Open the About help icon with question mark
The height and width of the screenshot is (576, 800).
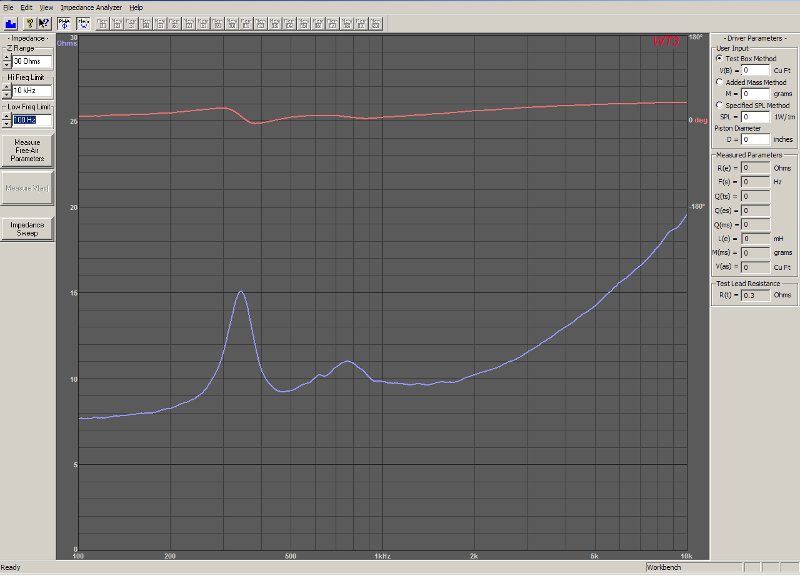pyautogui.click(x=30, y=23)
